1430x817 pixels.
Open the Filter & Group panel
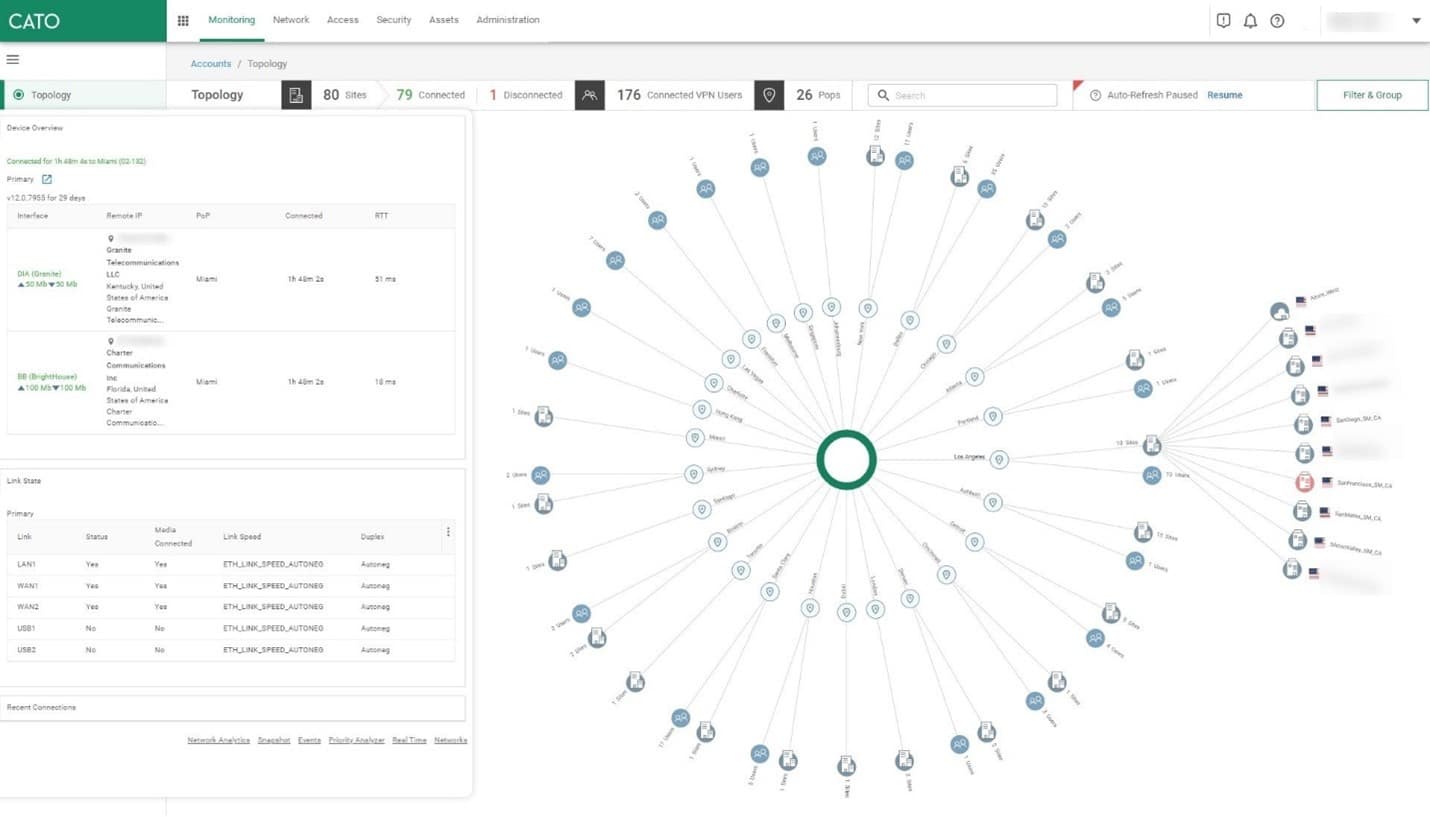pyautogui.click(x=1372, y=95)
